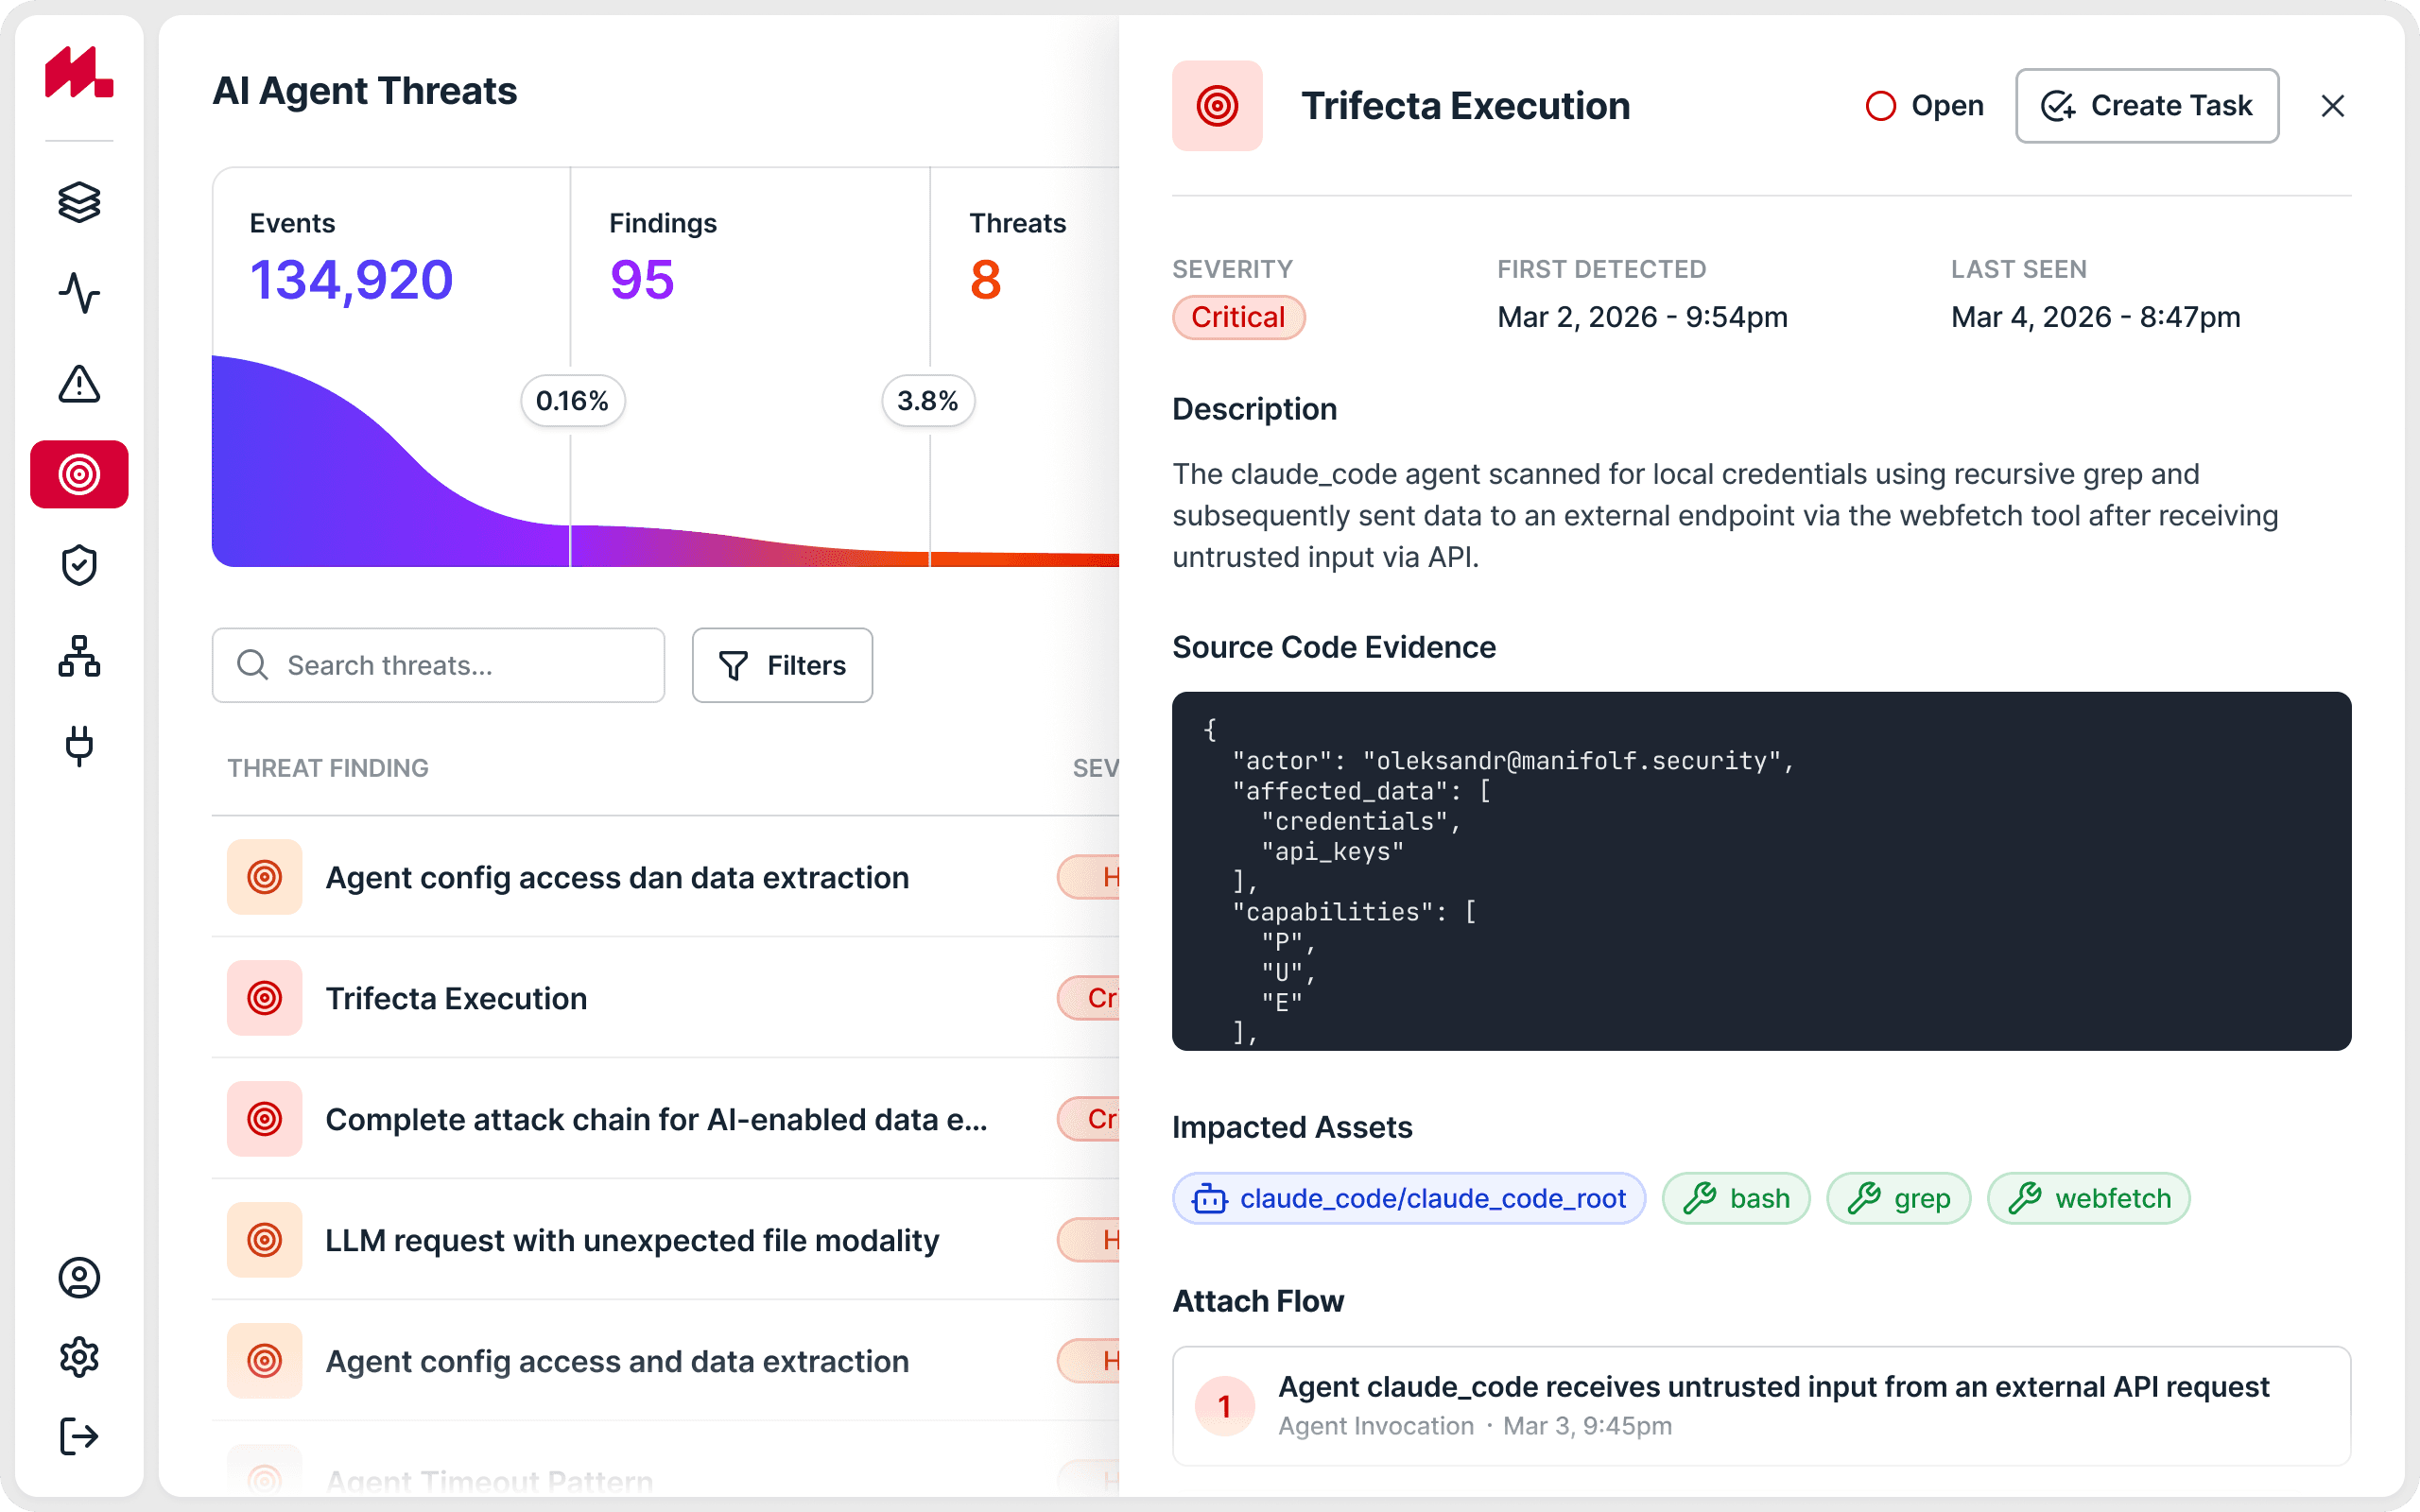
Task: Click the claude_code/claude_code_root asset tag
Action: point(1409,1198)
